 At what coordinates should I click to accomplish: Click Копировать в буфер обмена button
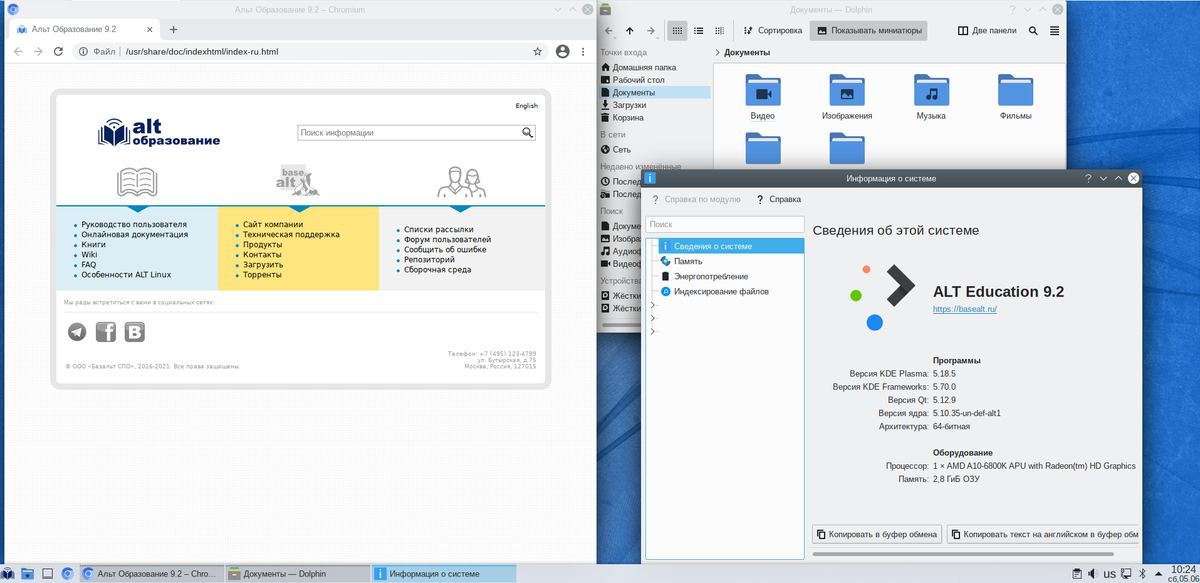click(x=876, y=534)
